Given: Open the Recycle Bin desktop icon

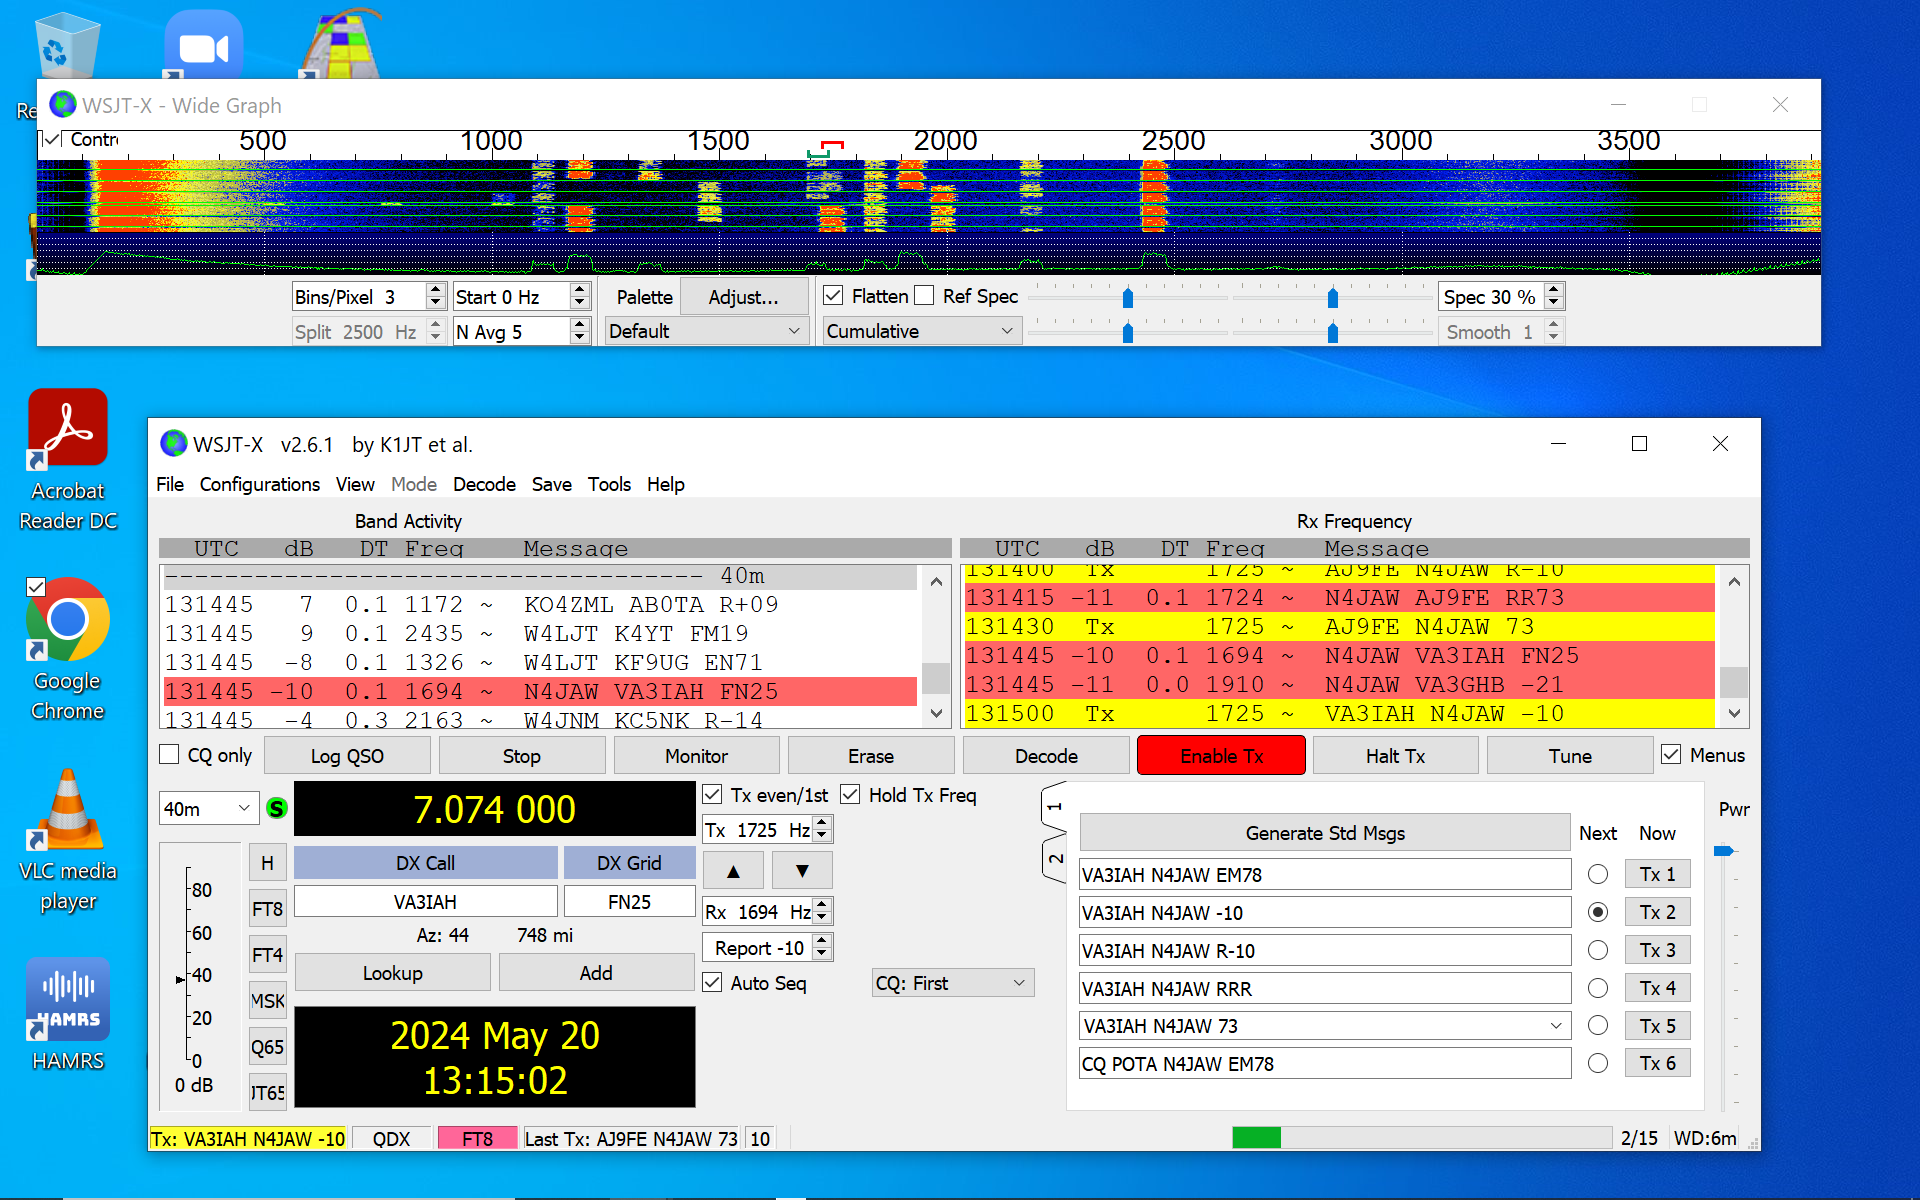Looking at the screenshot, I should click(67, 45).
